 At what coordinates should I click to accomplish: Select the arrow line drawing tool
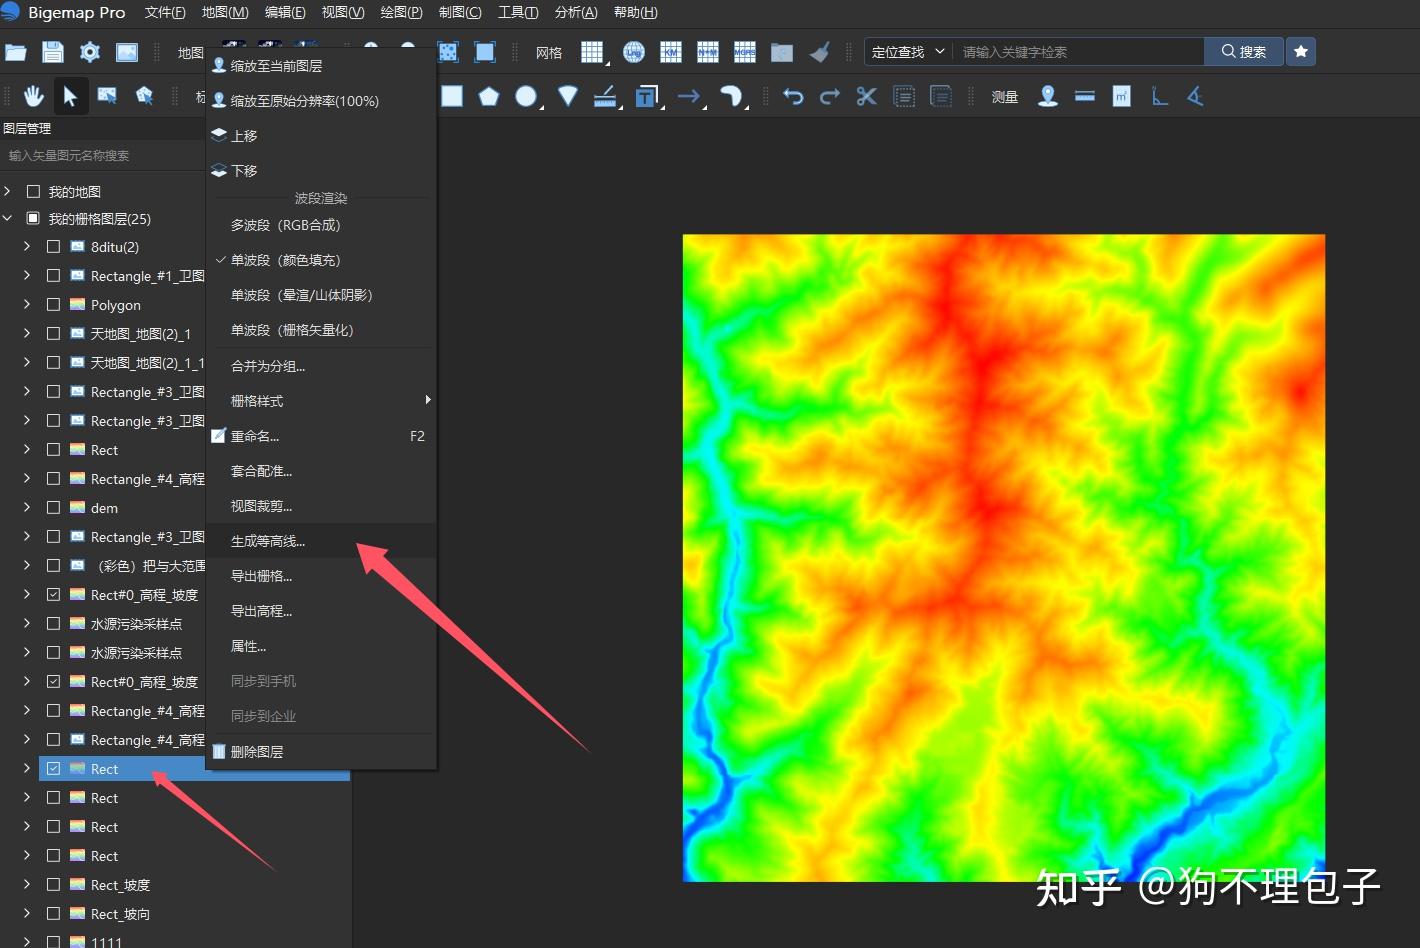coord(689,96)
